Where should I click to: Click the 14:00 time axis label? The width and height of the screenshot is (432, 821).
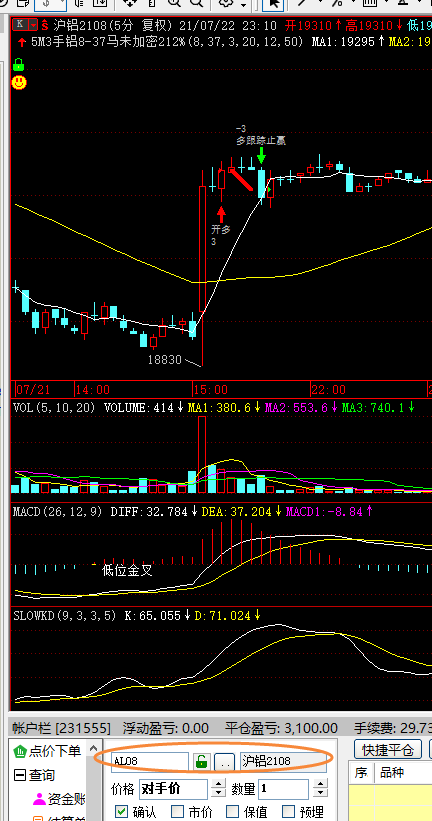(93, 390)
